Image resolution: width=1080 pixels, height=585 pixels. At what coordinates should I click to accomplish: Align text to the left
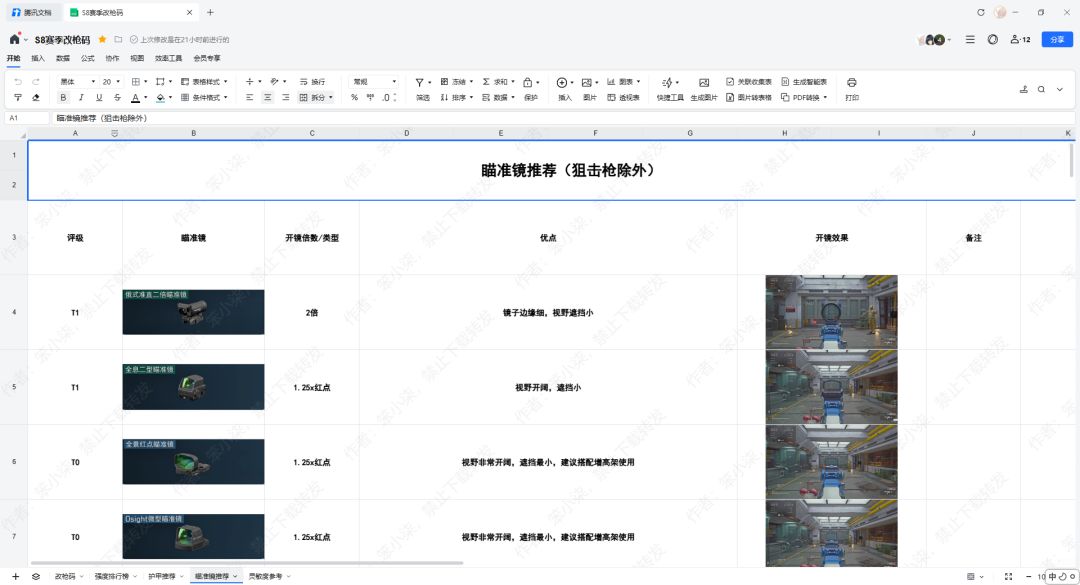[249, 97]
